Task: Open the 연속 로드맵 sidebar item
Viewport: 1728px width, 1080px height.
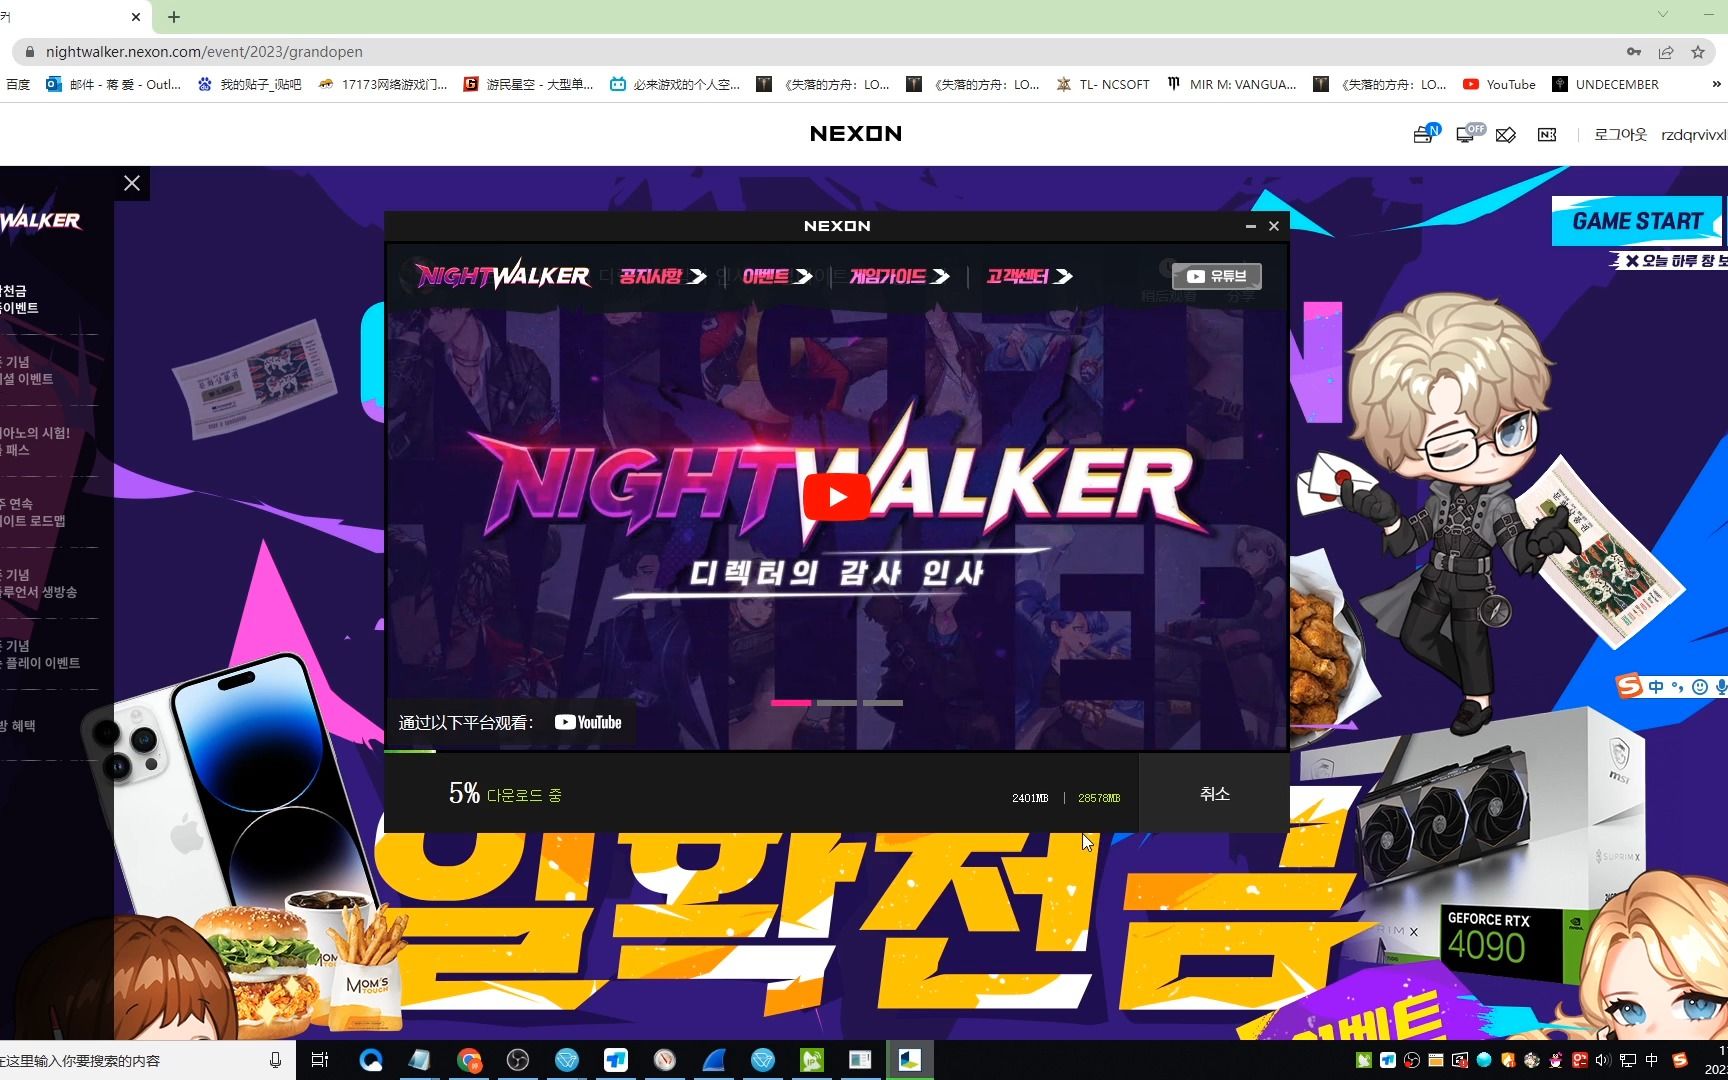Action: click(x=34, y=512)
